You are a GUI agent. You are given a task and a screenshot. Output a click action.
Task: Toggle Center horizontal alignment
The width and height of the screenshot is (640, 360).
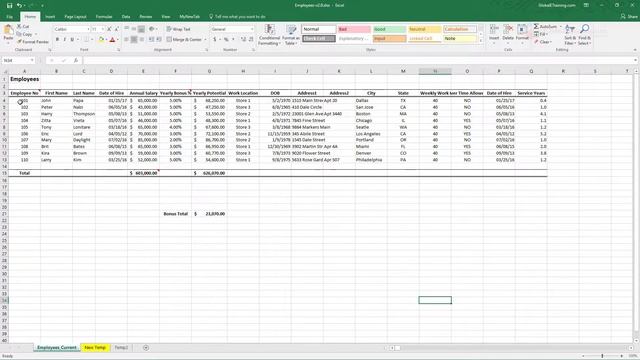(x=134, y=40)
